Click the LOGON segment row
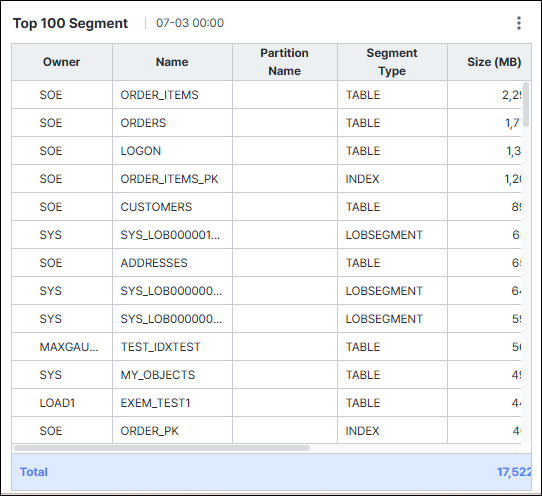This screenshot has width=542, height=496. click(267, 151)
